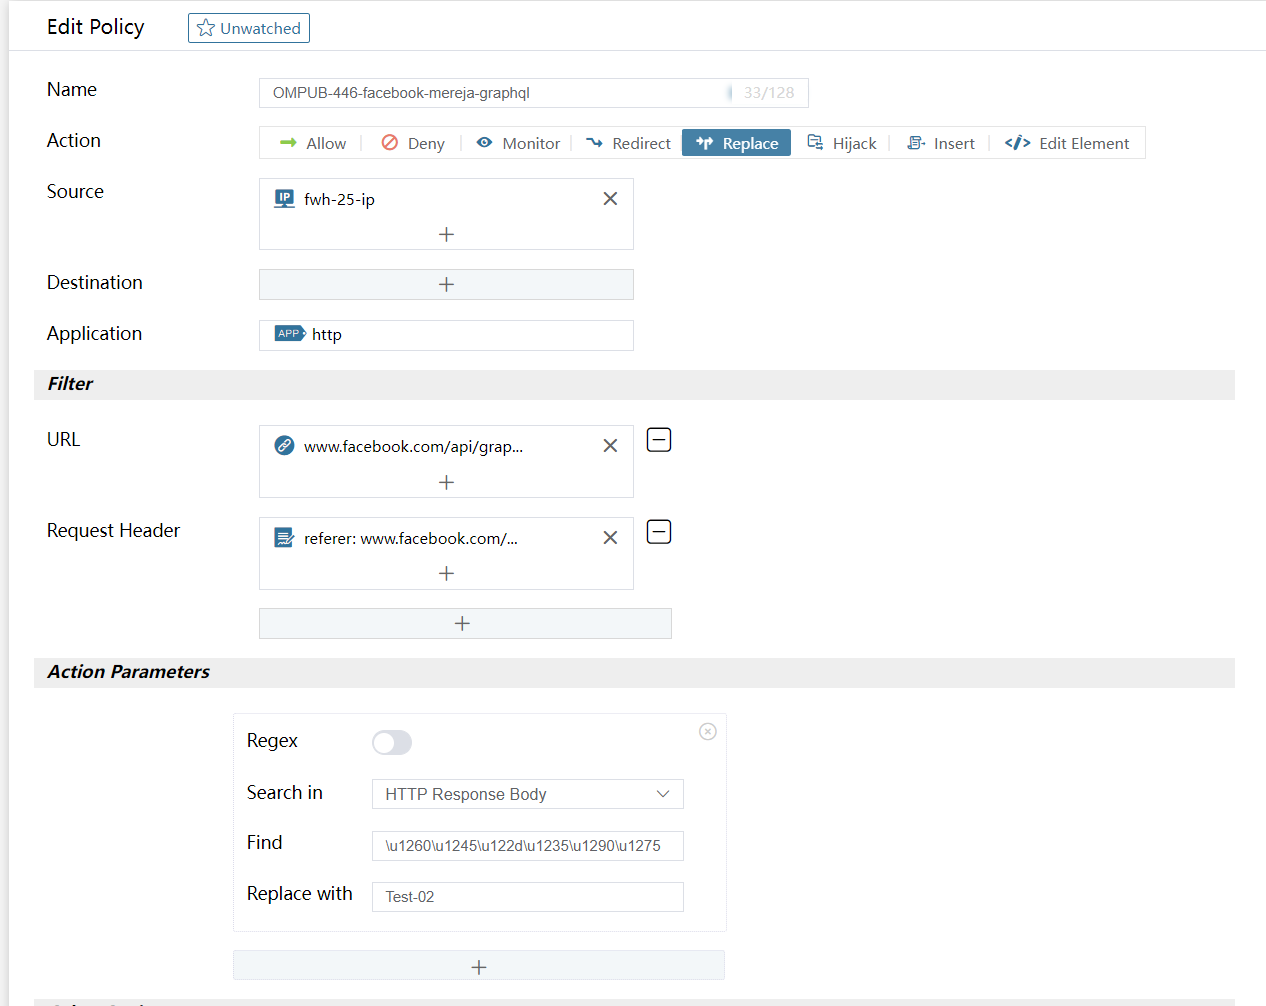Viewport: 1266px width, 1006px height.
Task: Add another action parameter block
Action: (479, 966)
